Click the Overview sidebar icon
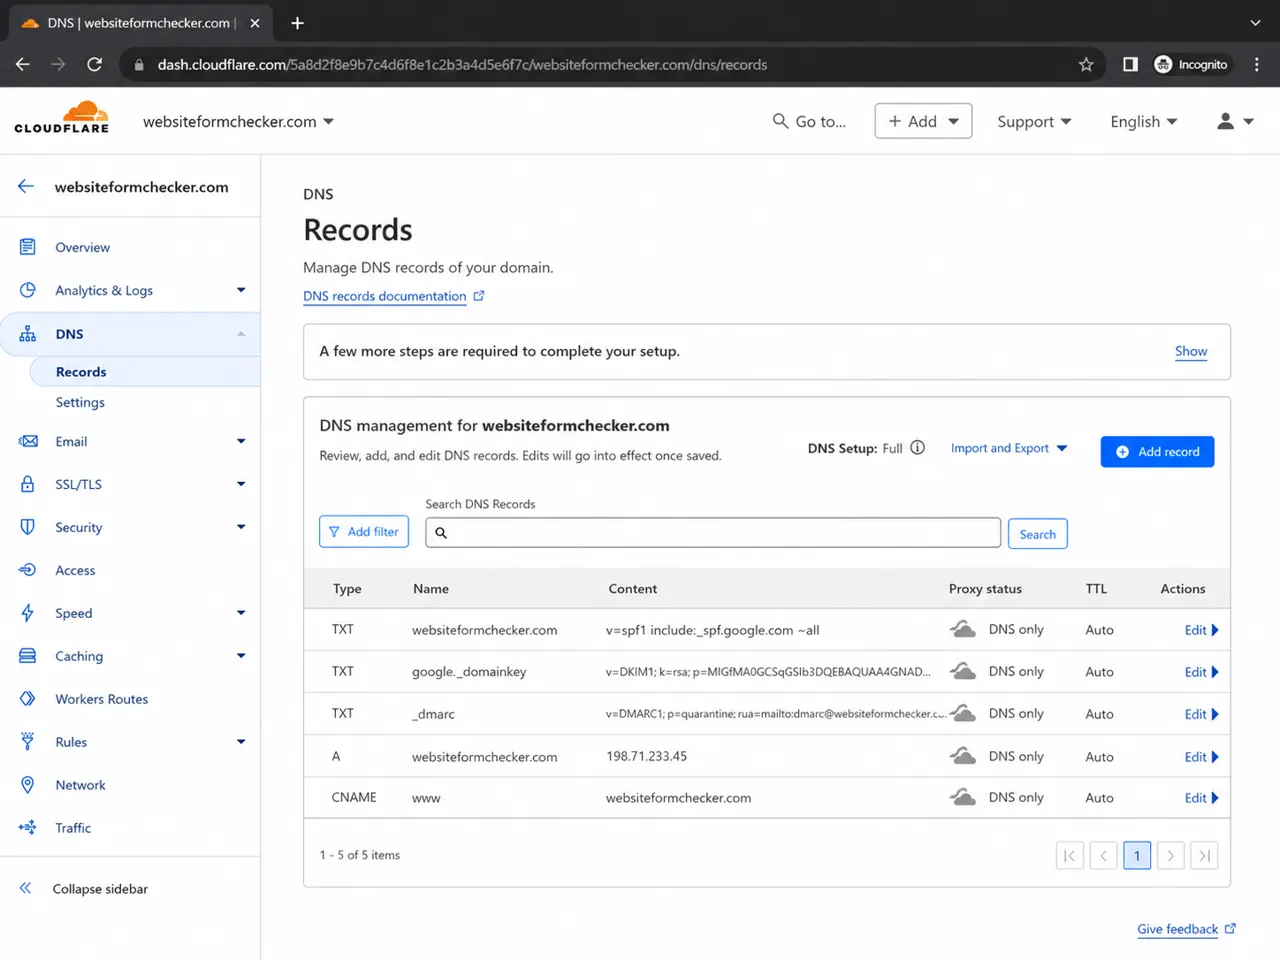Image resolution: width=1280 pixels, height=960 pixels. point(28,247)
